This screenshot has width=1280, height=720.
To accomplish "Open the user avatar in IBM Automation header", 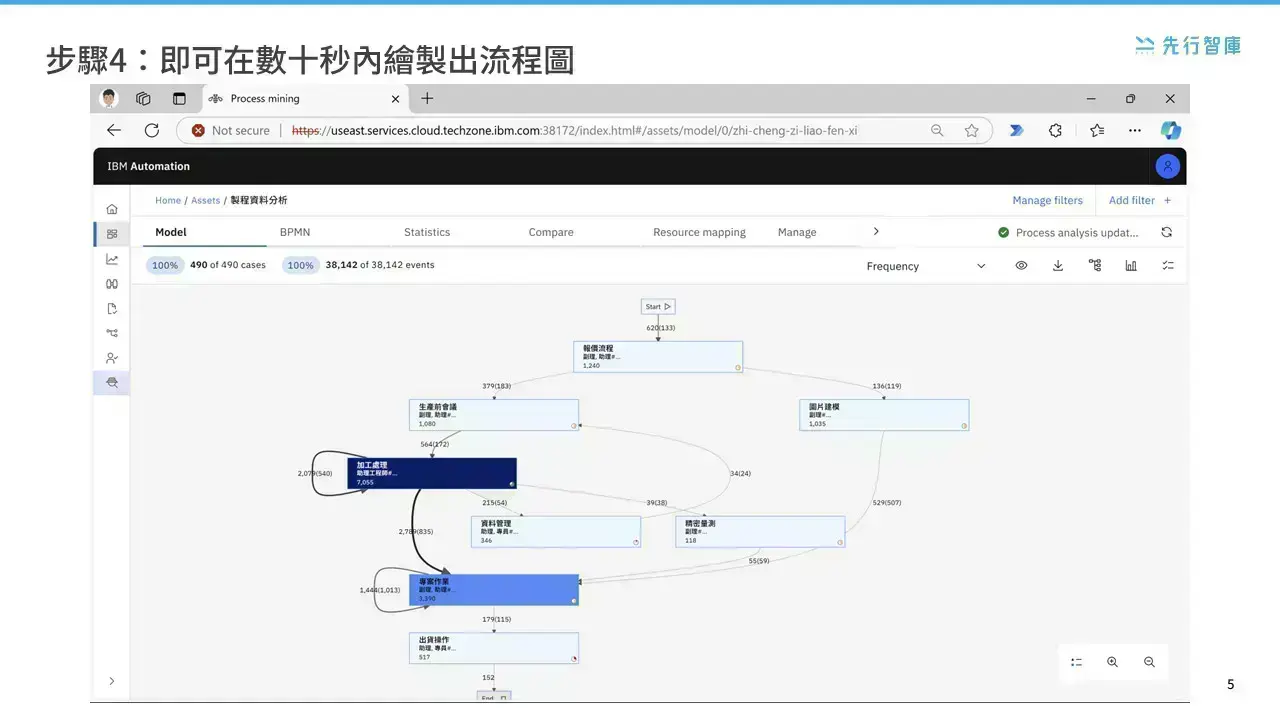I will 1167,167.
